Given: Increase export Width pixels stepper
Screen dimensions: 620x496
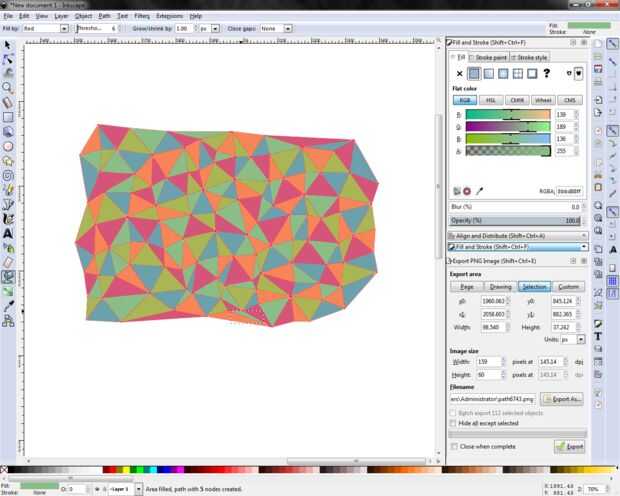Looking at the screenshot, I should pyautogui.click(x=503, y=360).
